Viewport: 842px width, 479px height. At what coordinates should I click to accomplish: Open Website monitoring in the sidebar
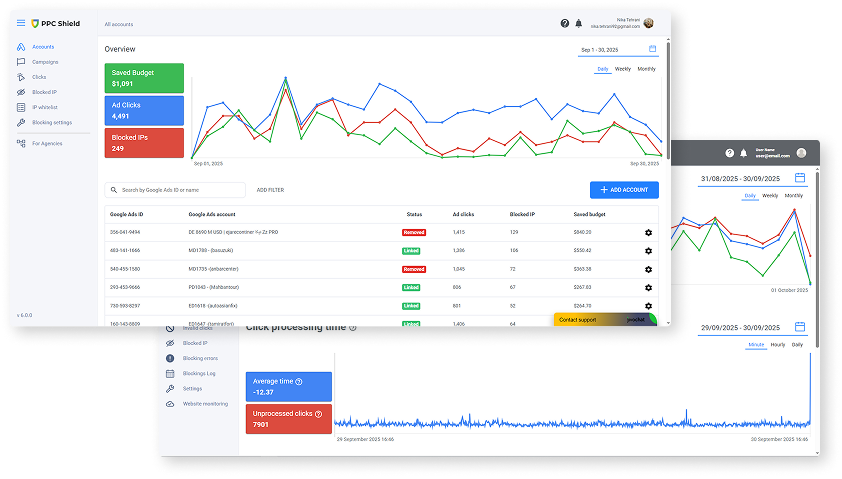tap(205, 403)
